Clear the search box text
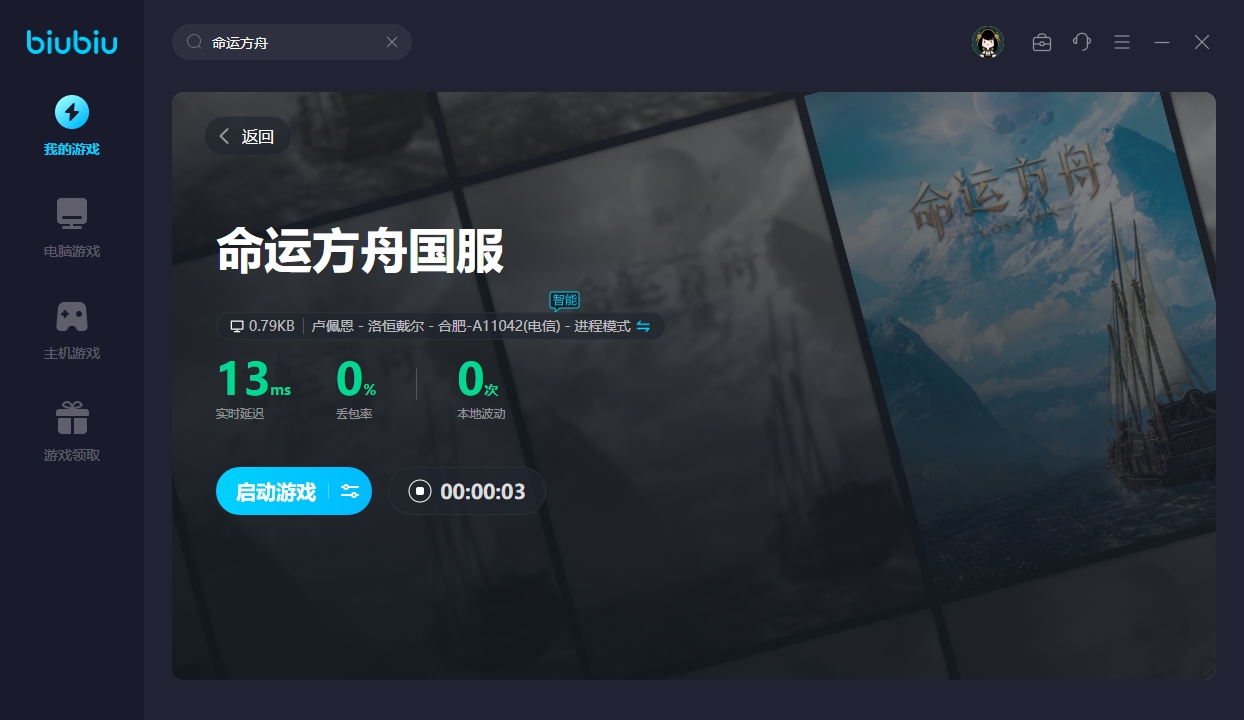 pyautogui.click(x=392, y=42)
